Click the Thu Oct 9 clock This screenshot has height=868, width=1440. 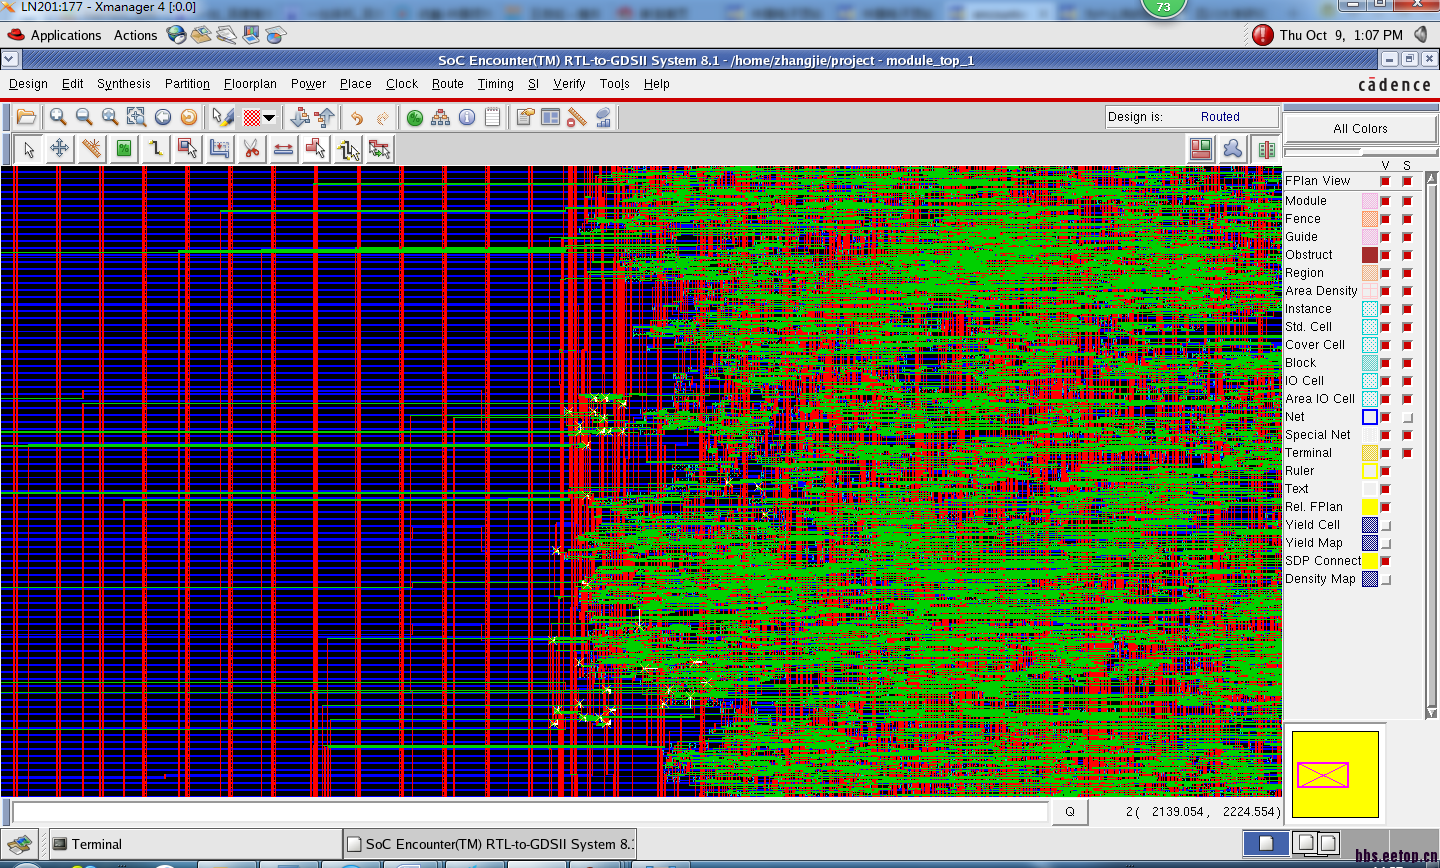(x=1341, y=35)
